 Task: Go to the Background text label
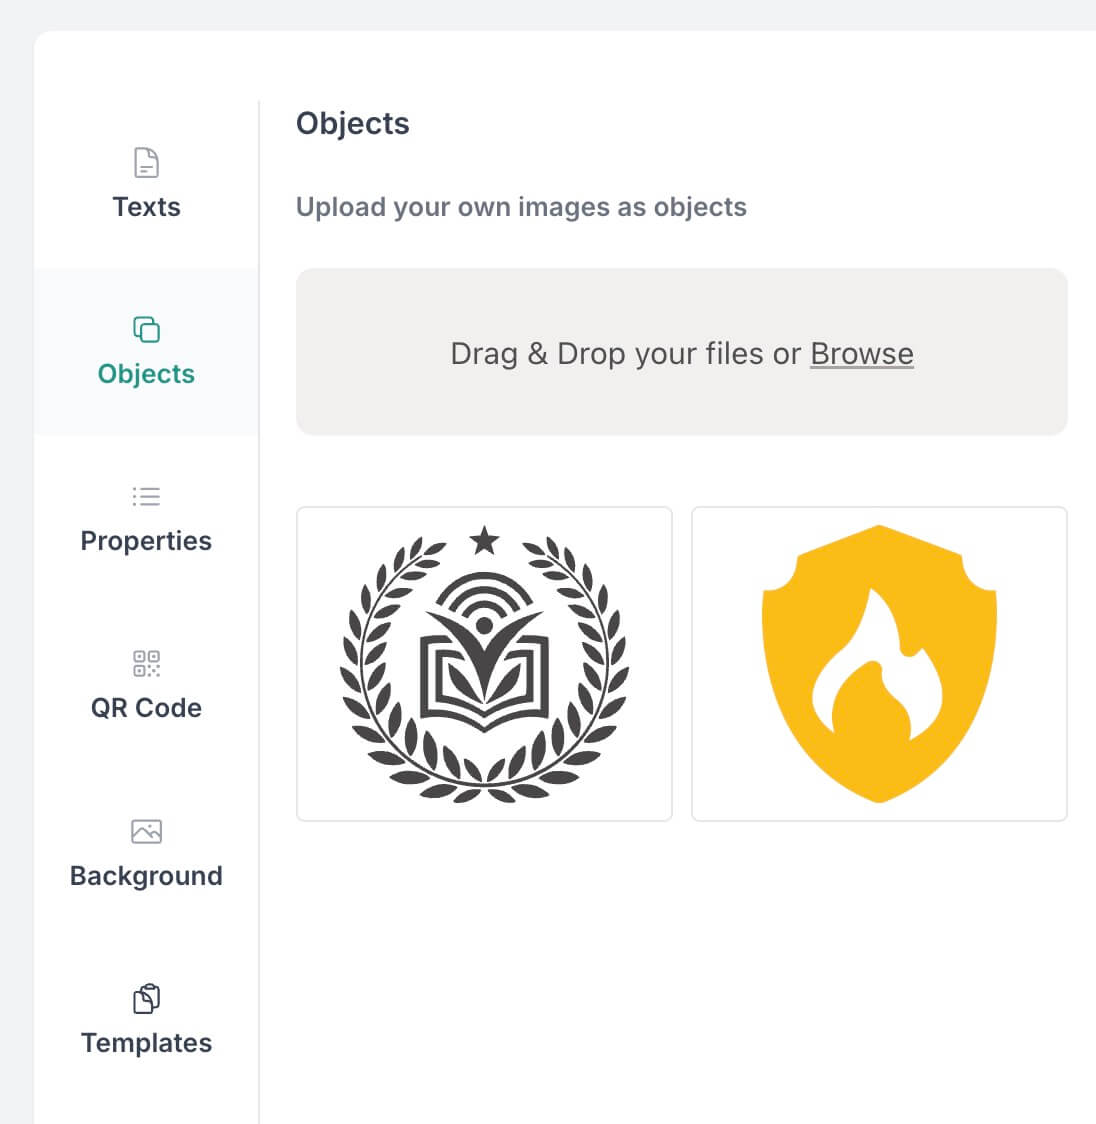click(146, 876)
